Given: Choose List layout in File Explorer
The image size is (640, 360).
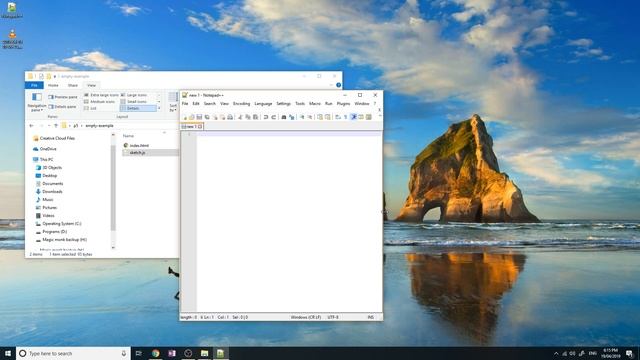Looking at the screenshot, I should (90, 108).
